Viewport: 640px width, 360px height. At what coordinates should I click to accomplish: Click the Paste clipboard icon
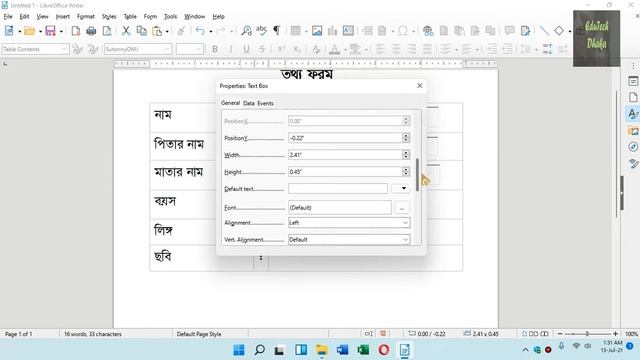(157, 31)
